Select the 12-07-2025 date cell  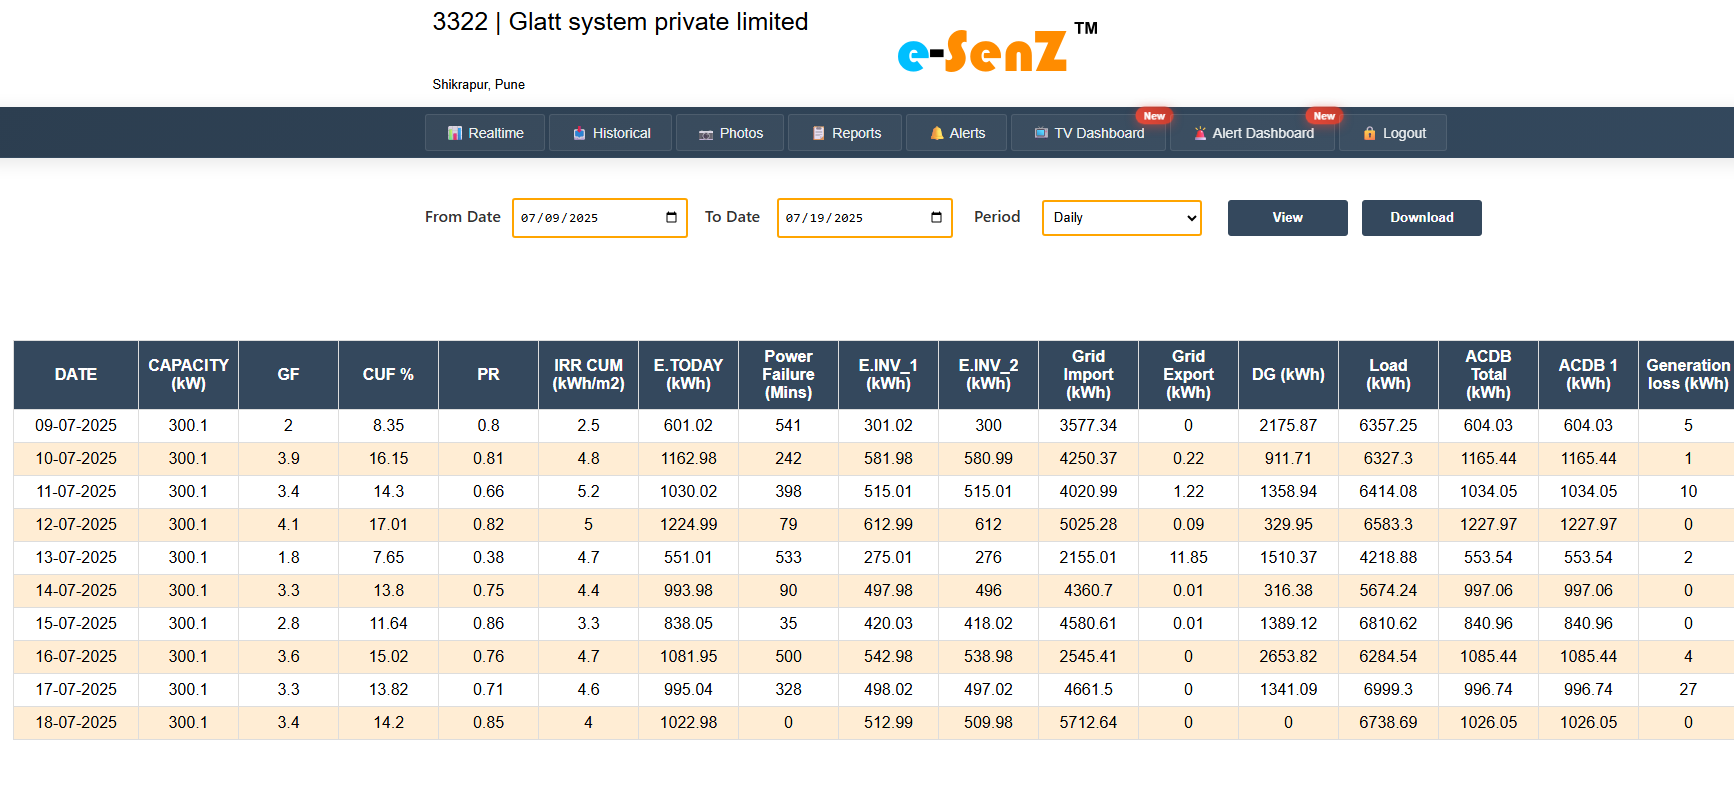[x=76, y=524]
